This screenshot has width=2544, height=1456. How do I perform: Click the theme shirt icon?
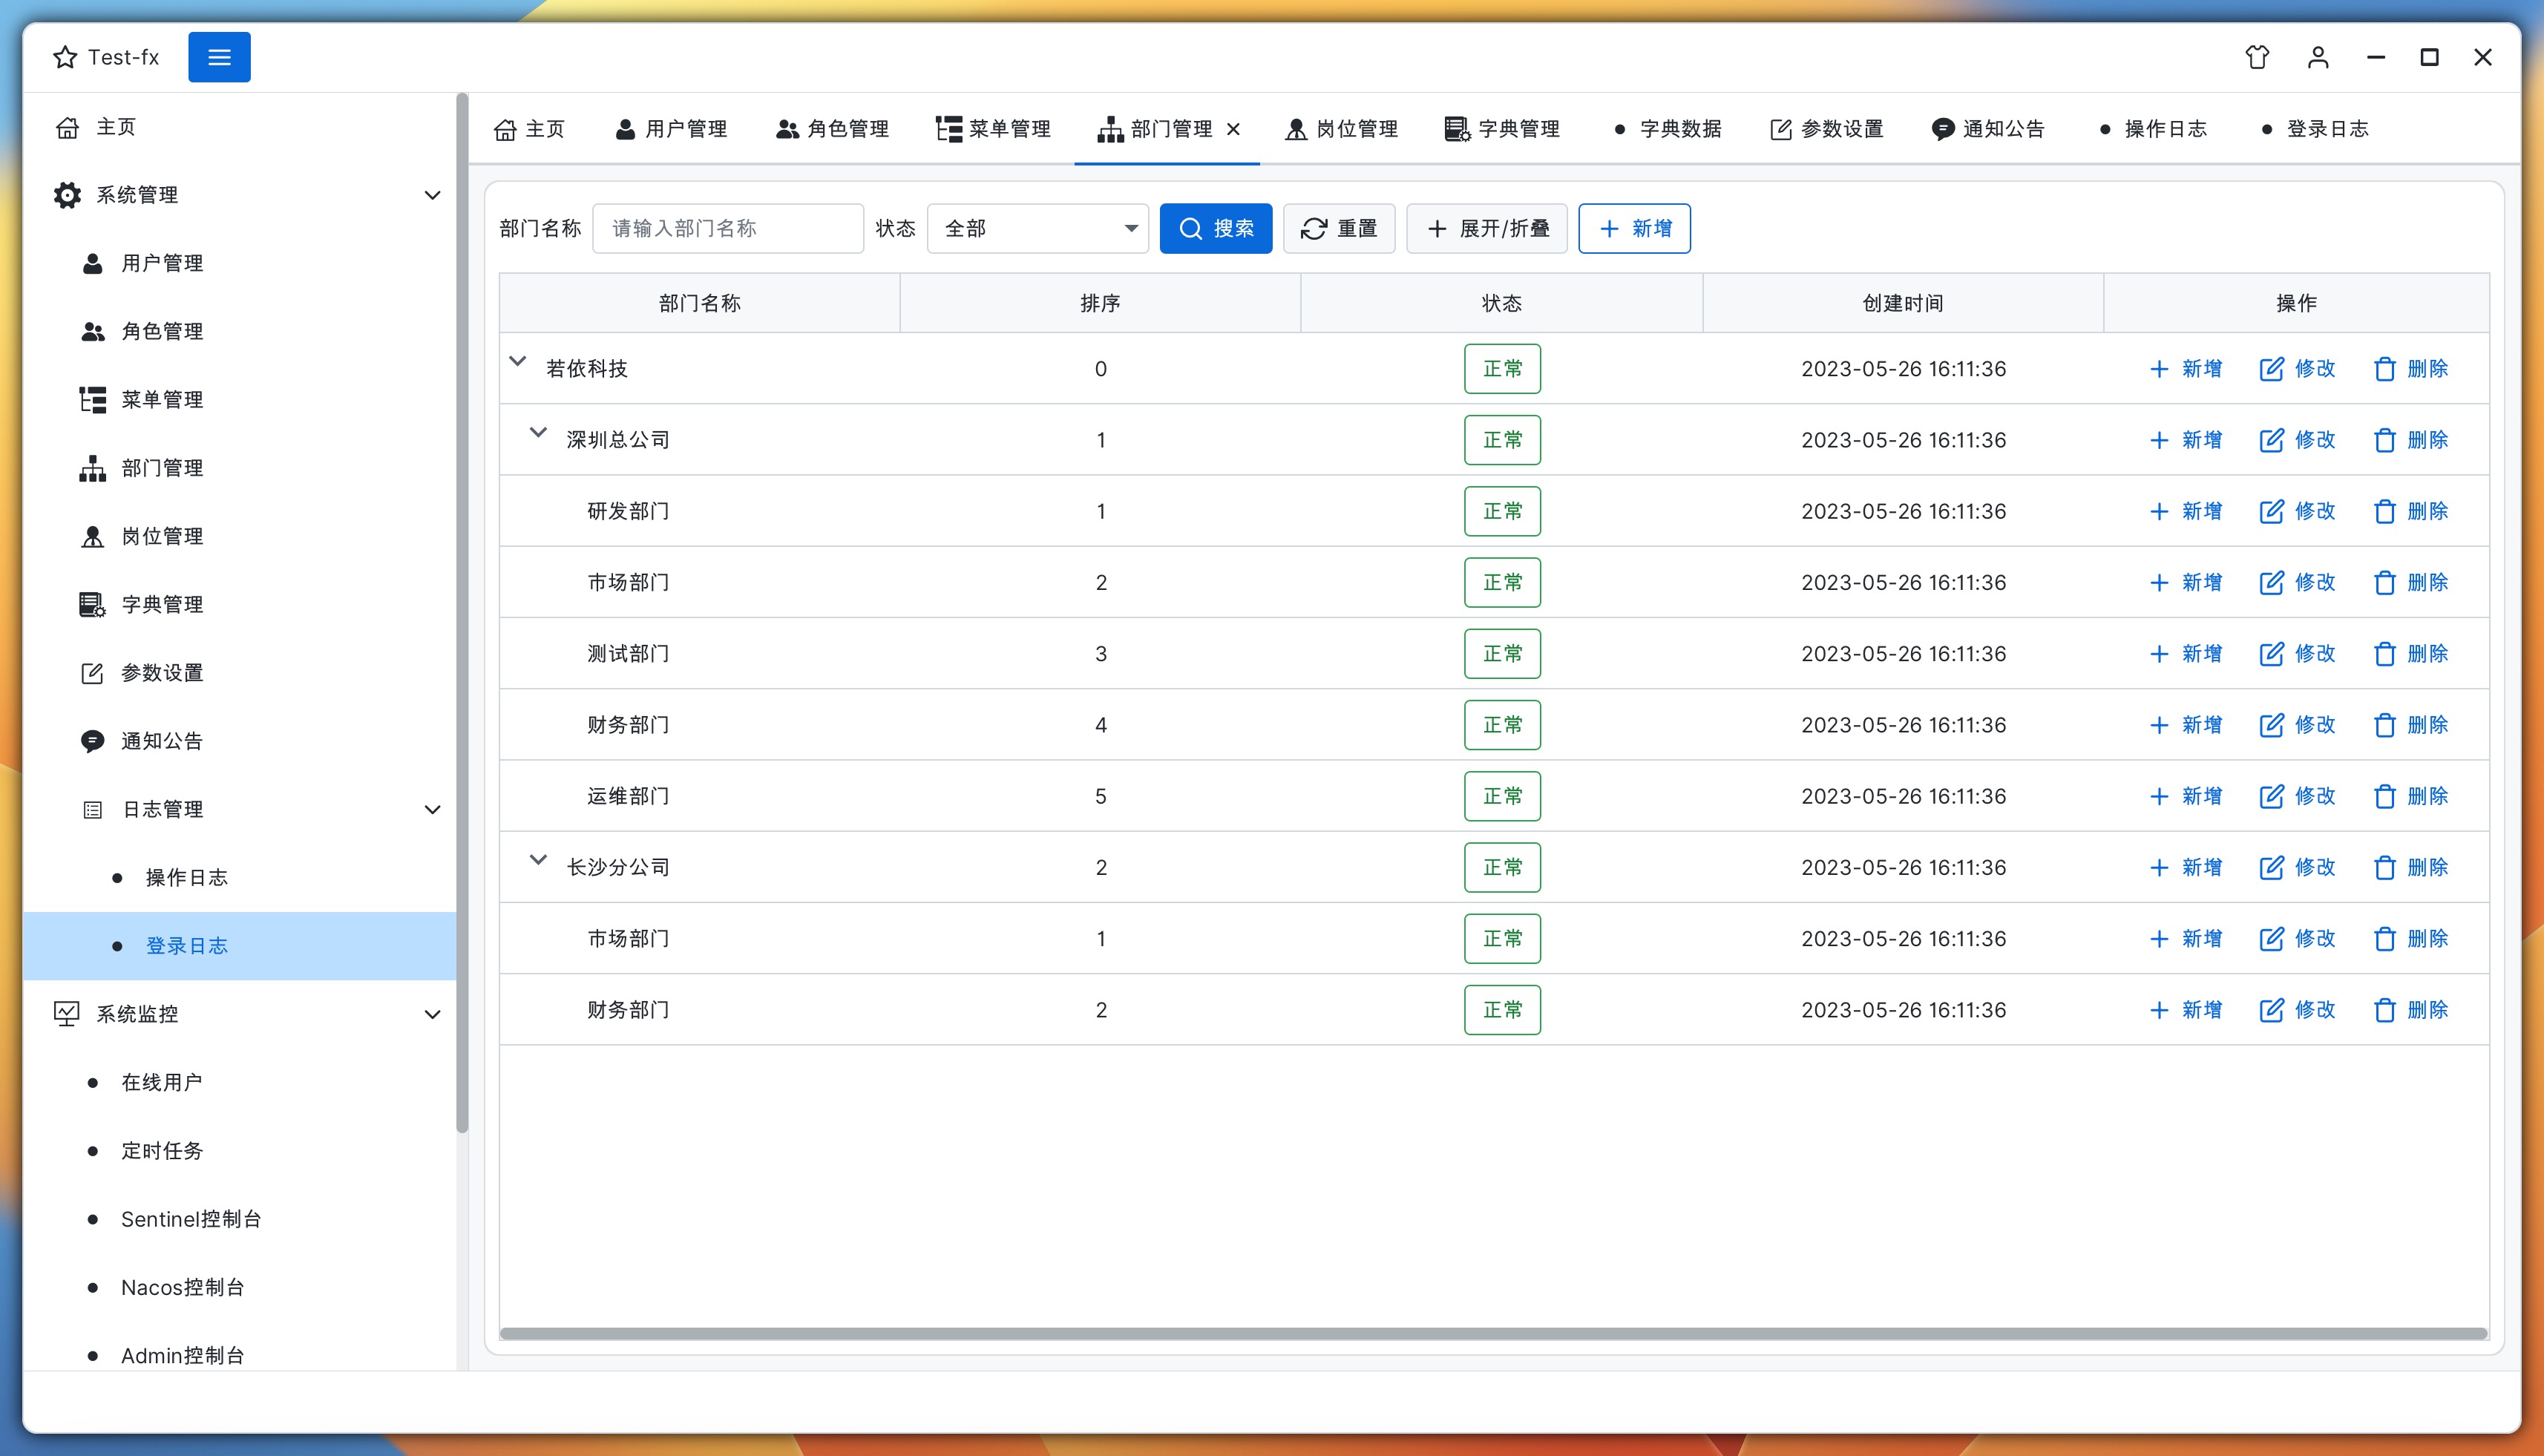(2257, 57)
